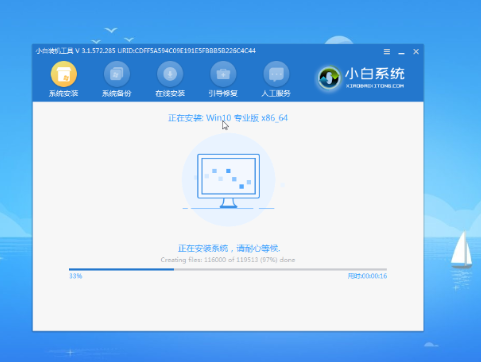Minimize the 小白装机工具 window
The height and width of the screenshot is (362, 481).
[x=401, y=52]
